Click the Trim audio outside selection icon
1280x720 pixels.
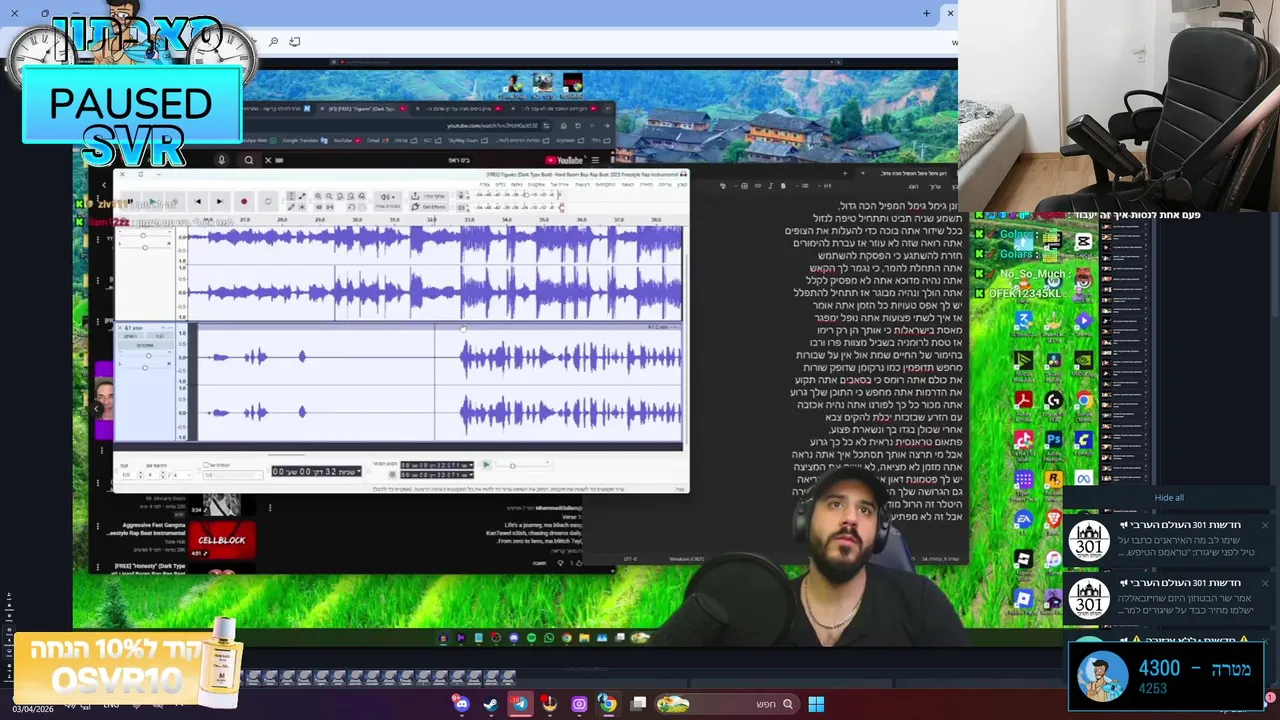coord(318,207)
